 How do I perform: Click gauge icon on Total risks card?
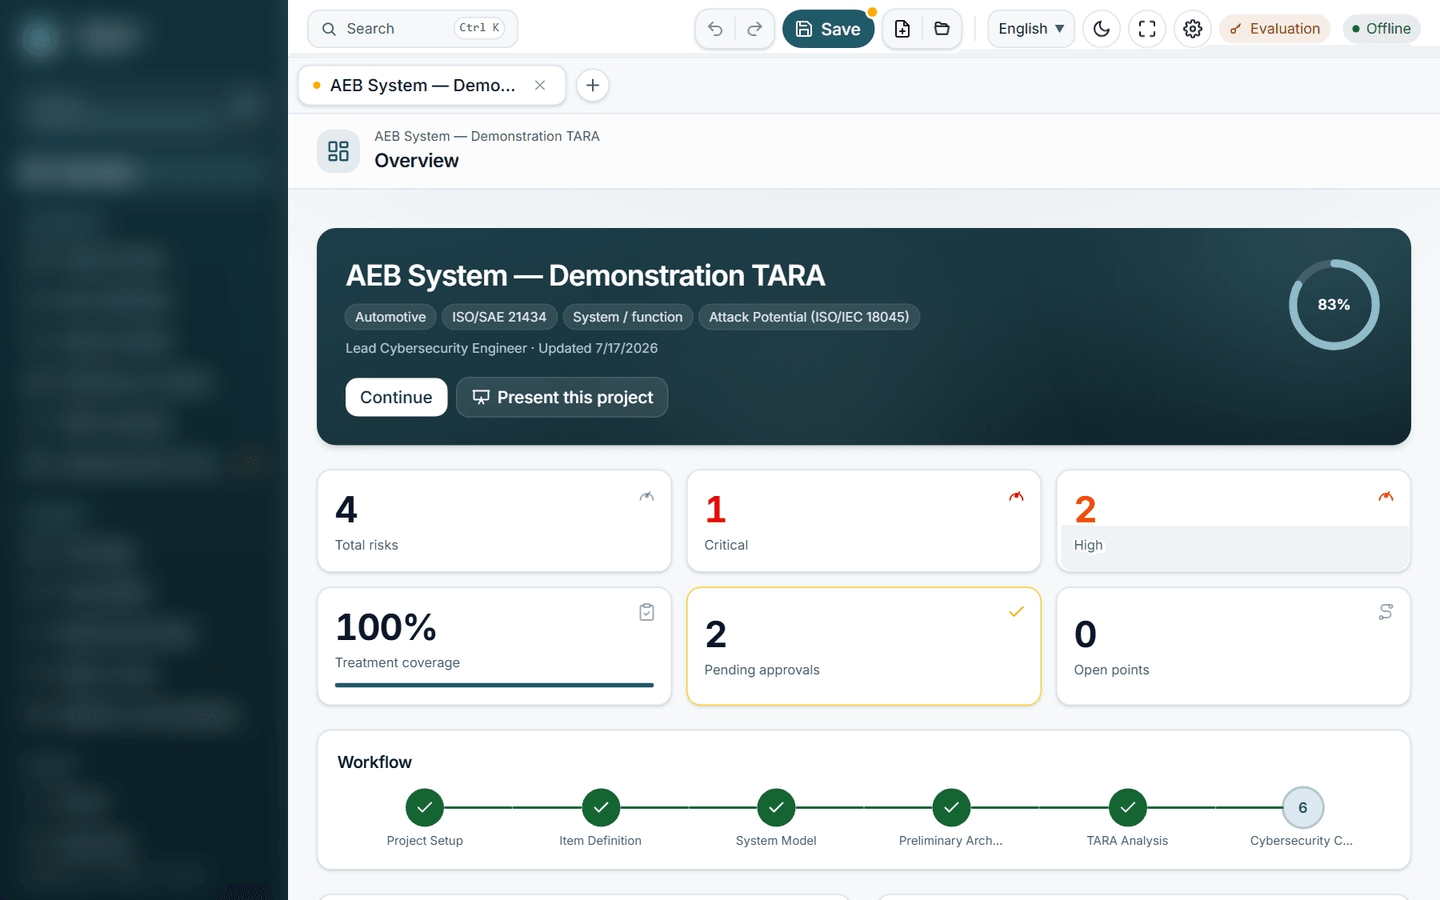pyautogui.click(x=647, y=496)
